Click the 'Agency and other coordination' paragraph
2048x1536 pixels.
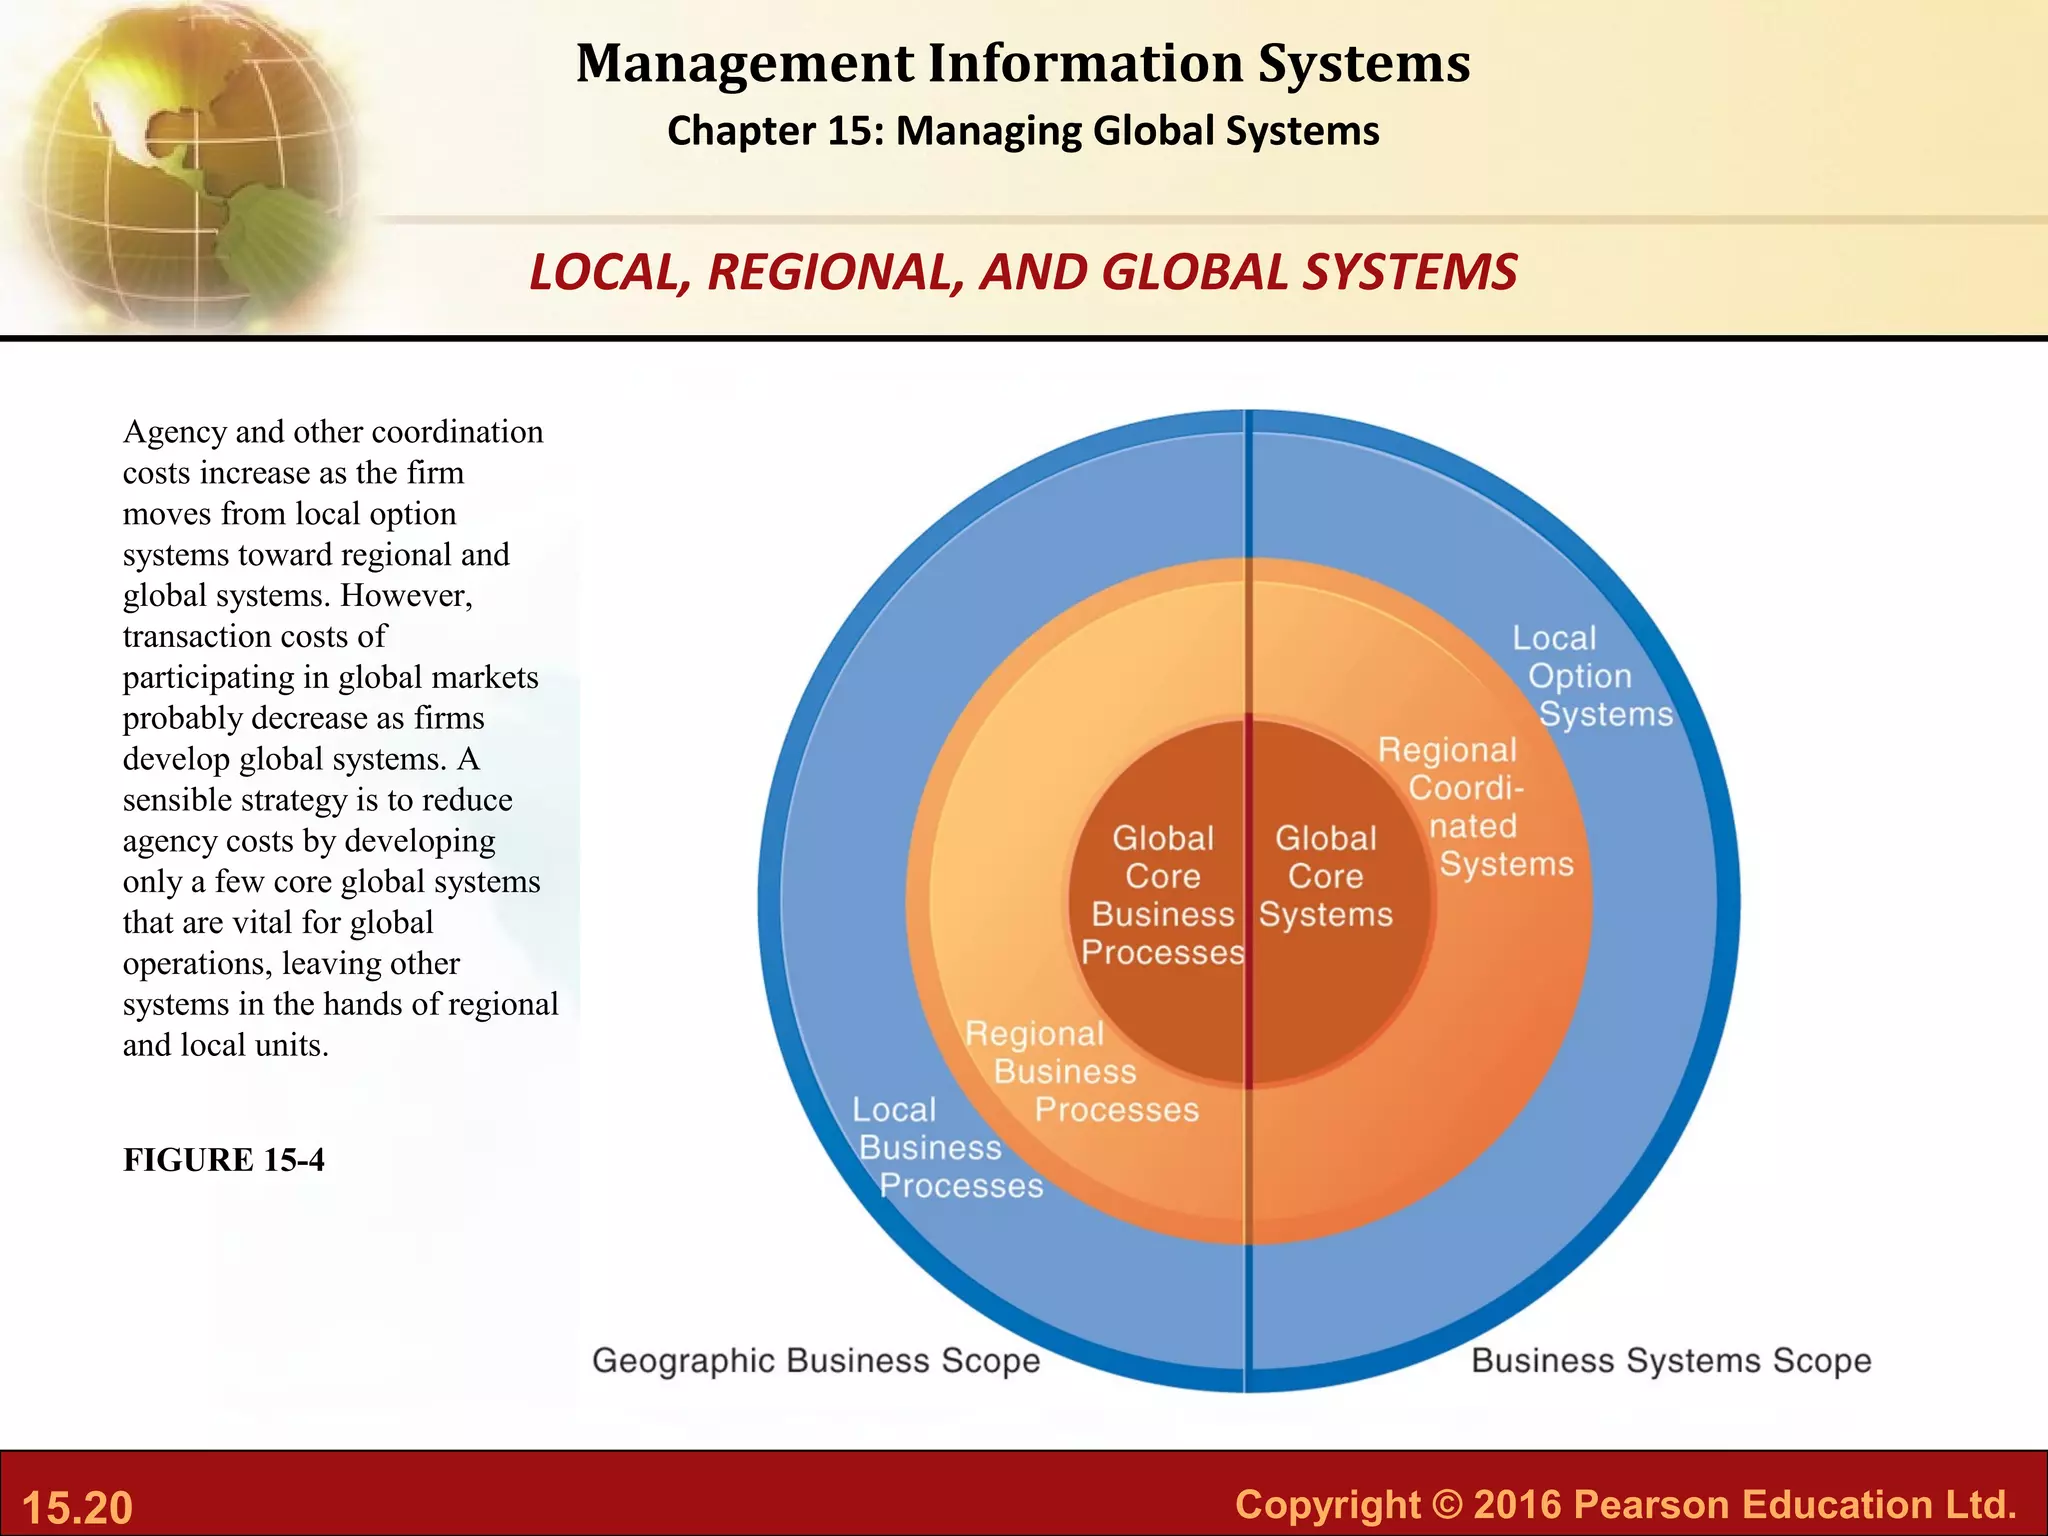click(340, 738)
